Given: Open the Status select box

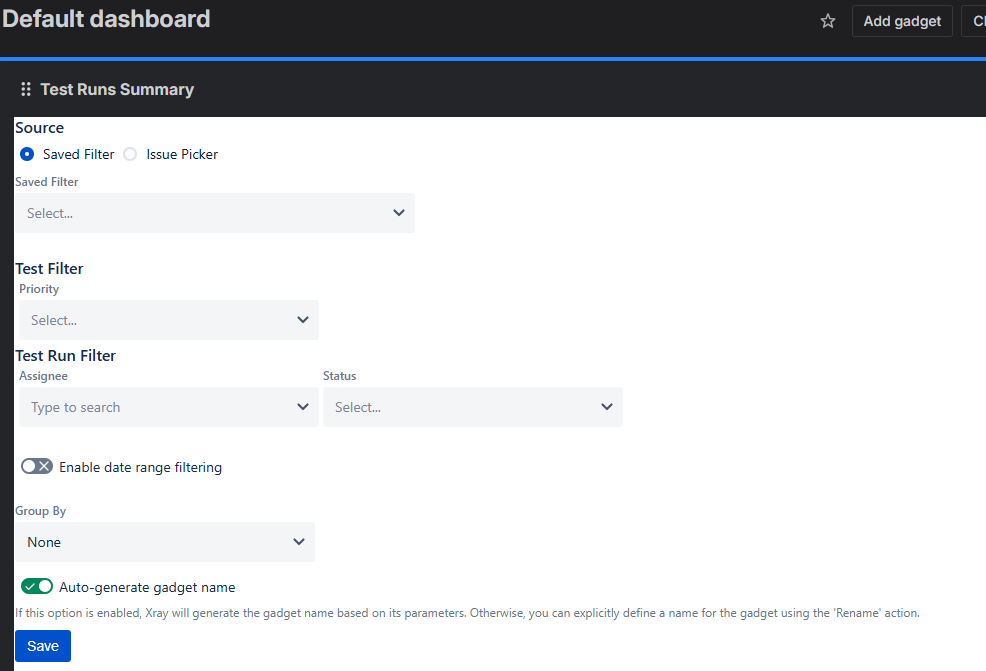Looking at the screenshot, I should [x=460, y=407].
